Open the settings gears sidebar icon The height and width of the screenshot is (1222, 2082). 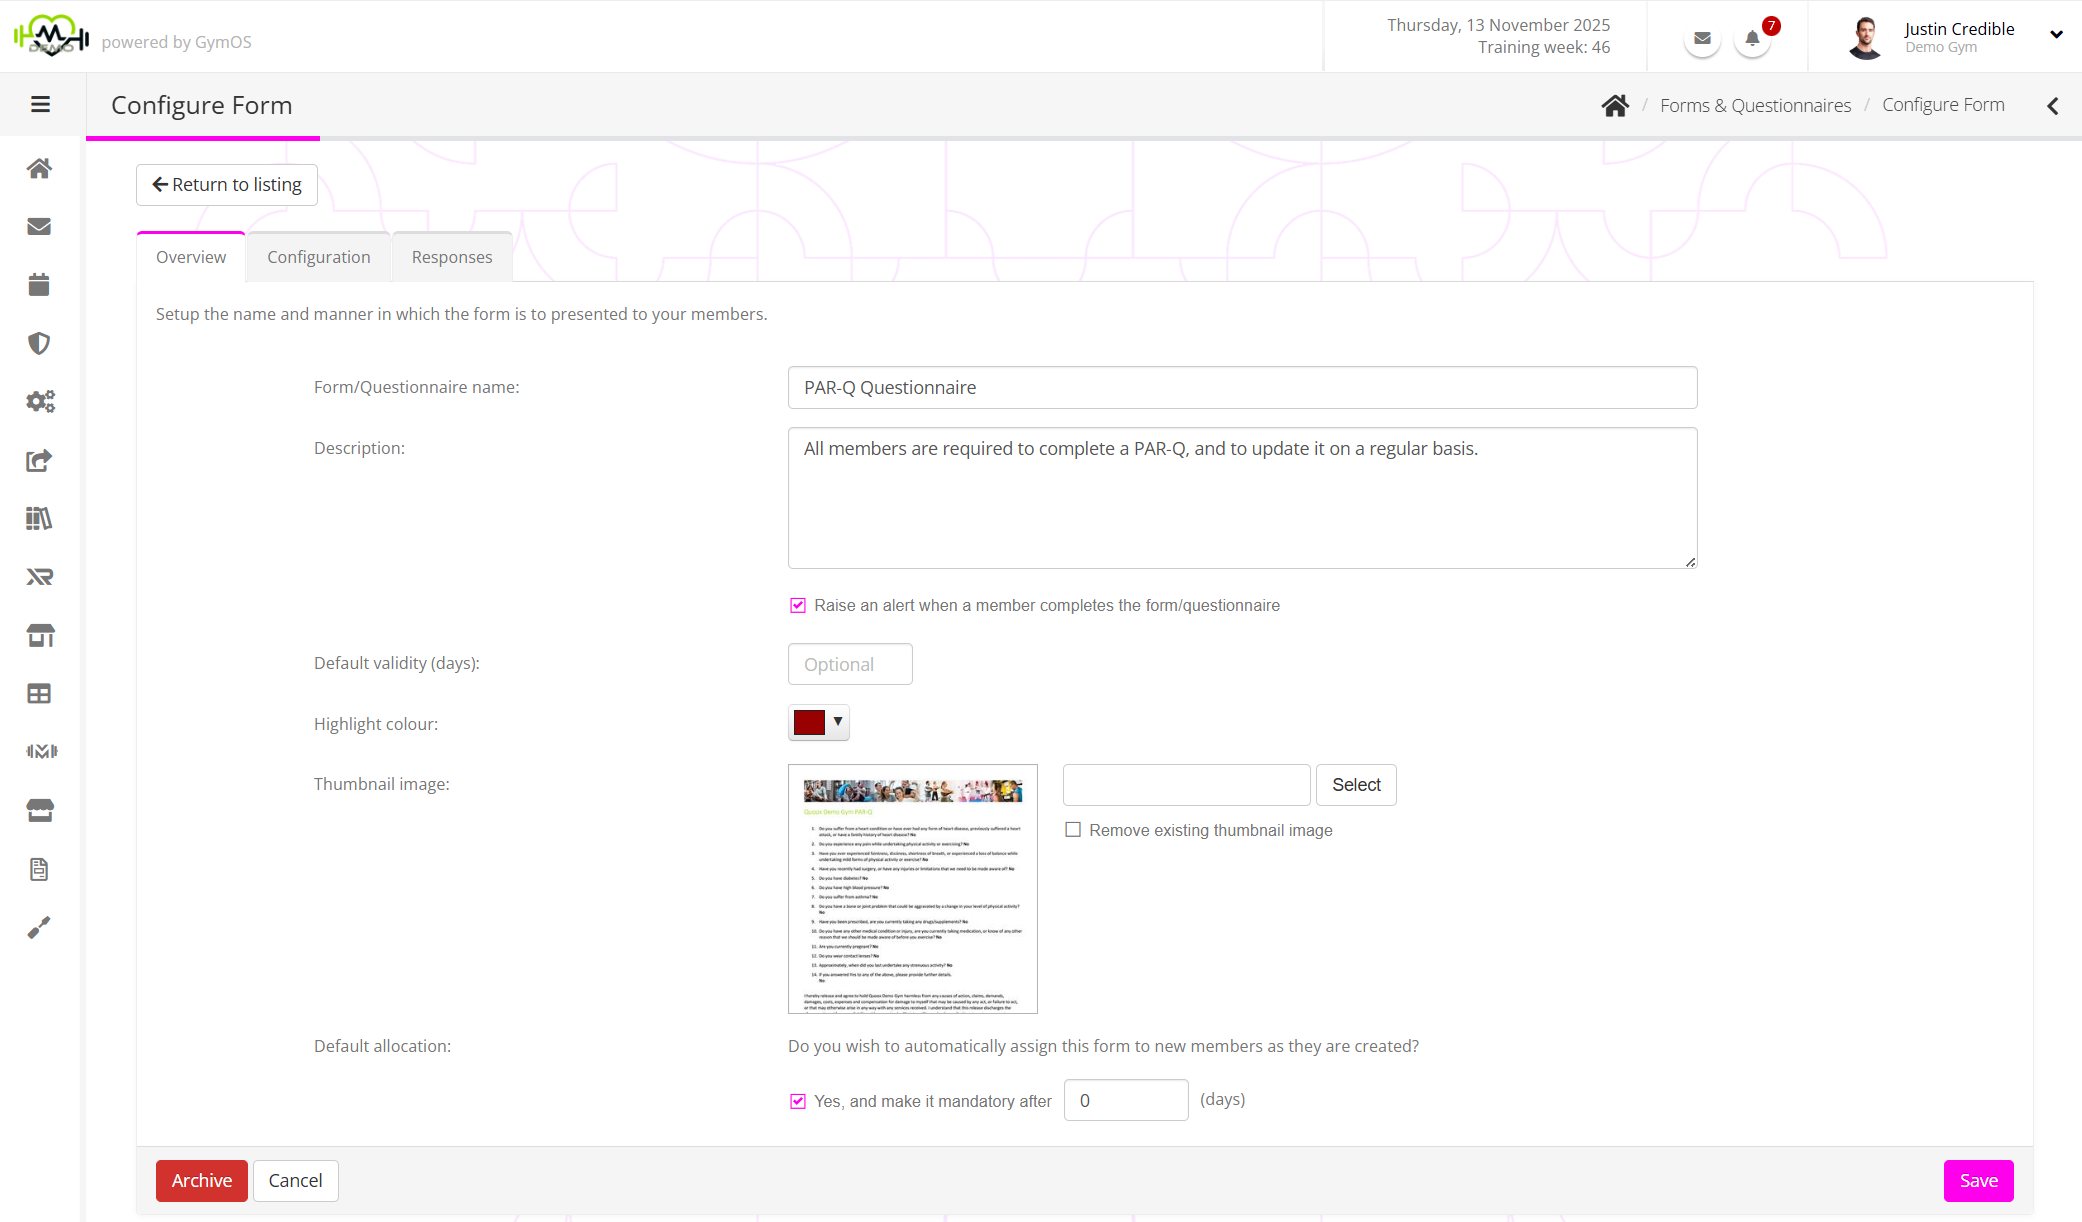click(40, 402)
